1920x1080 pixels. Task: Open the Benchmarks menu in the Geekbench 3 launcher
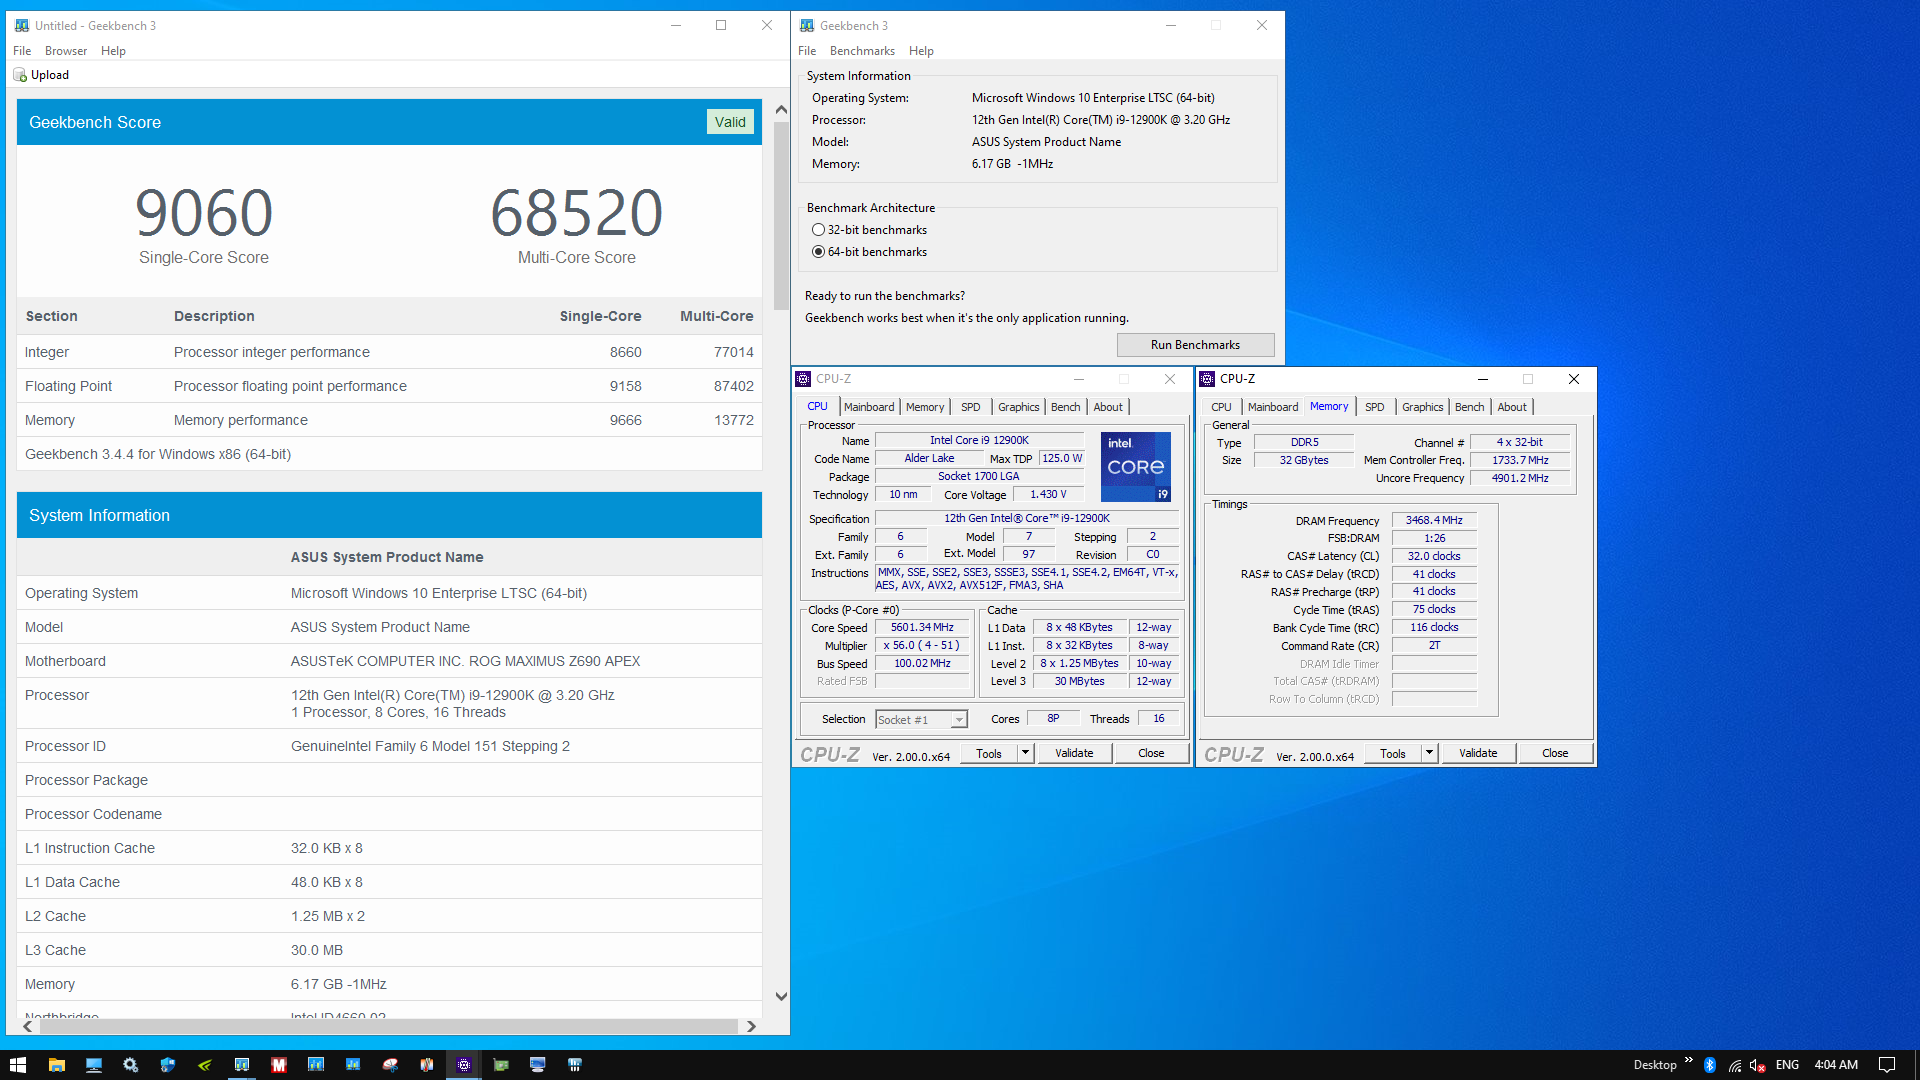click(x=862, y=51)
